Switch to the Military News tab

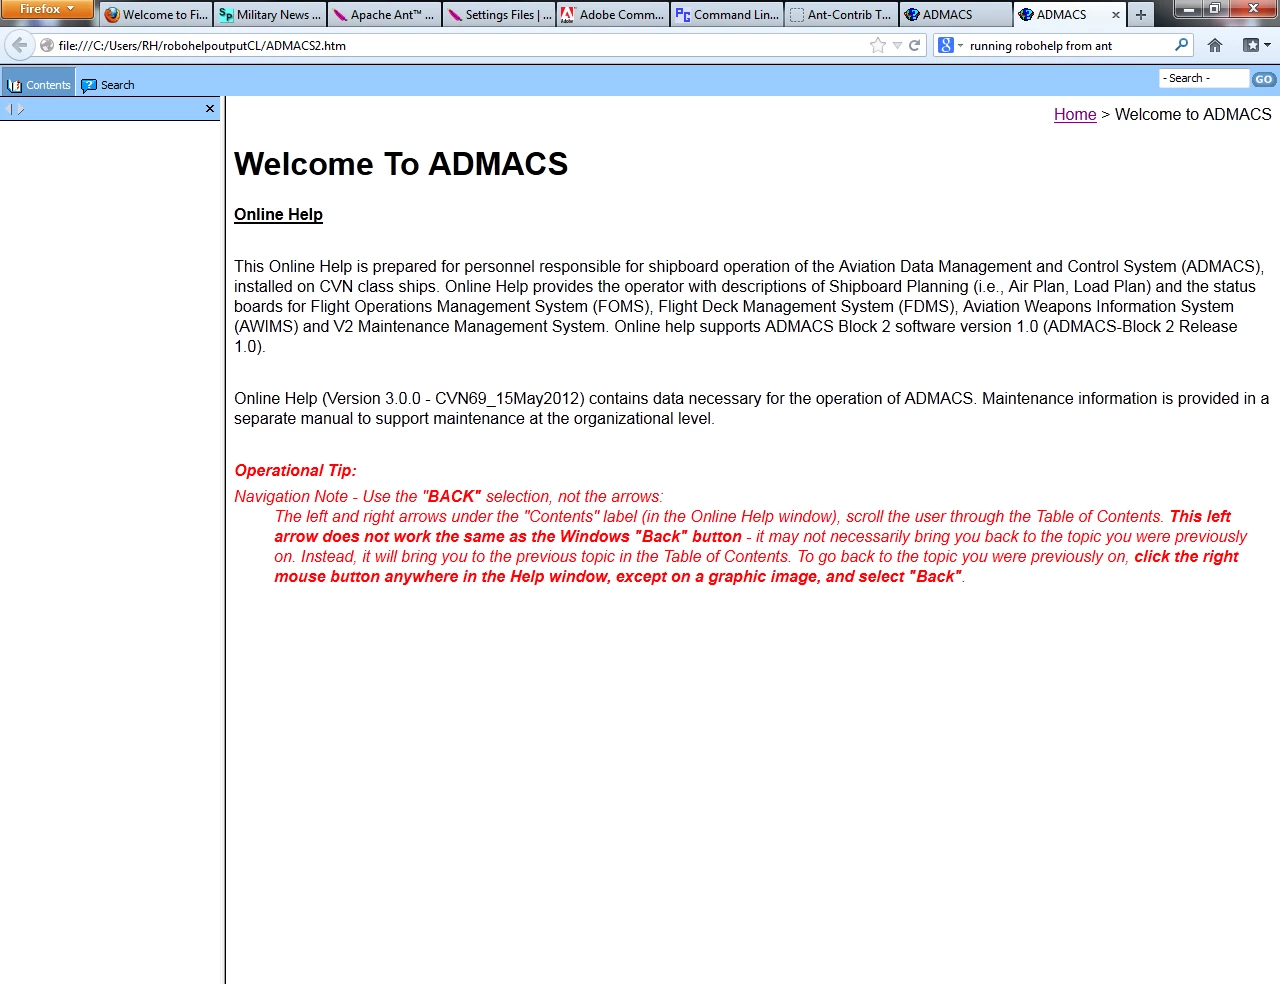[x=270, y=15]
